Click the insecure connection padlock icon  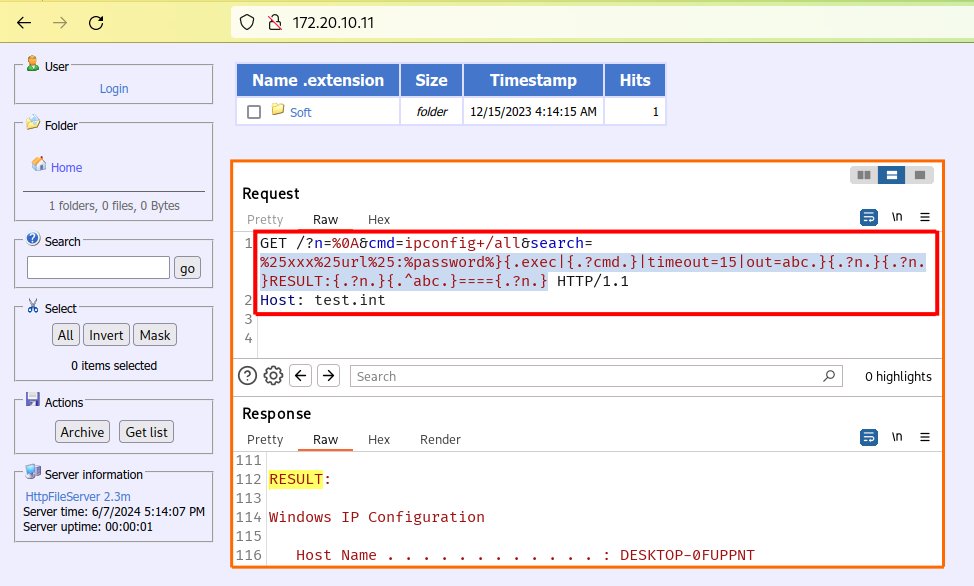[275, 22]
